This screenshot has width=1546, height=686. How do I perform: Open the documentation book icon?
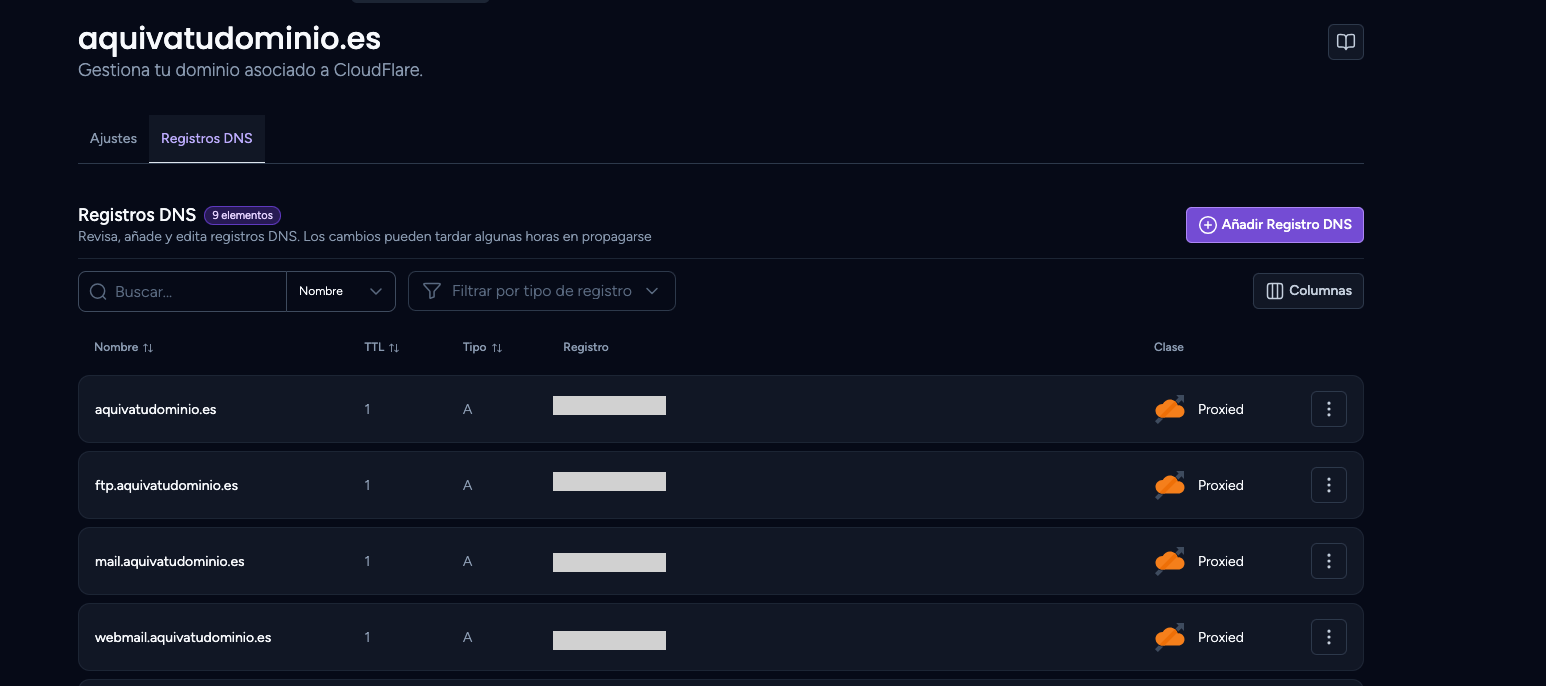click(x=1345, y=42)
